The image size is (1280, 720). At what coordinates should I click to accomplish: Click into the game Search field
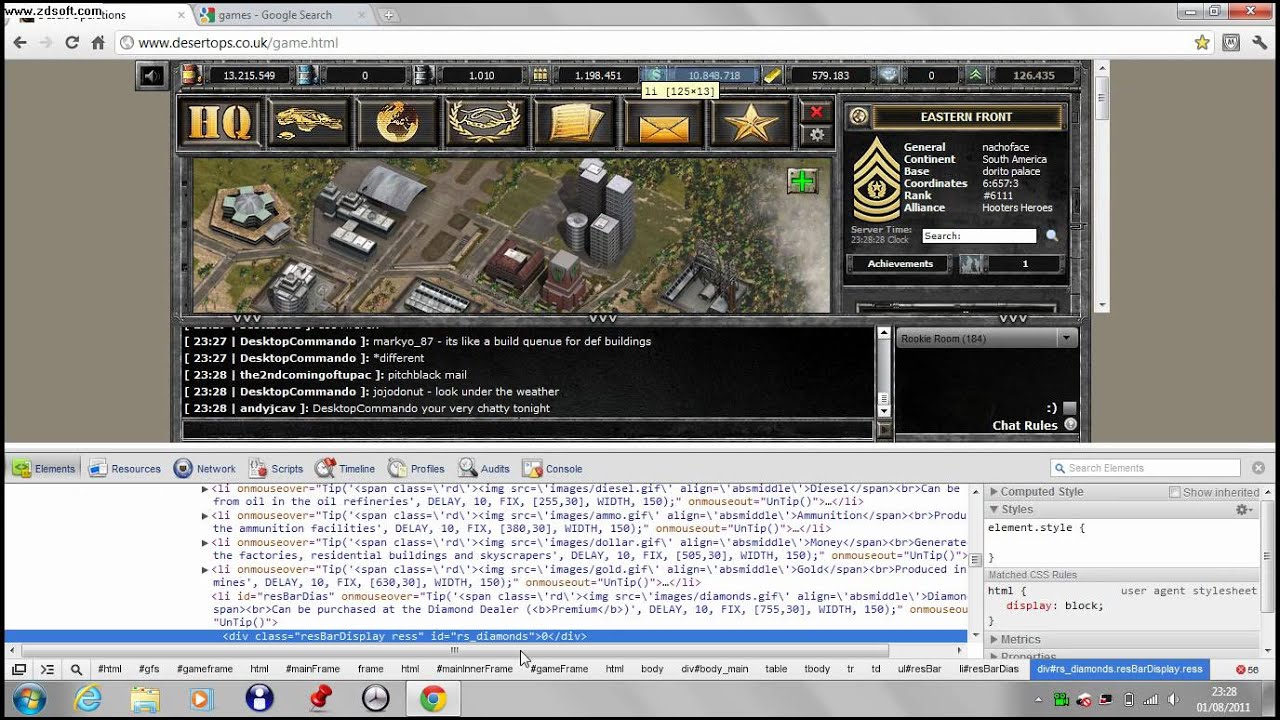click(979, 236)
